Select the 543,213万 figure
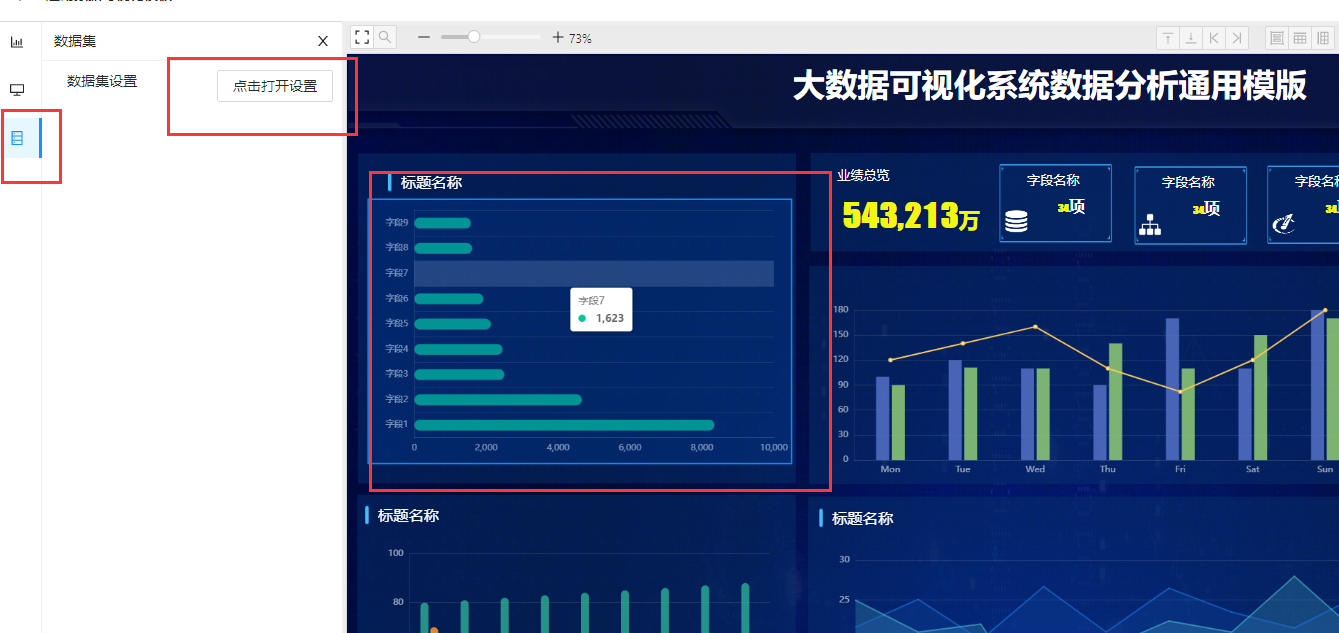This screenshot has height=633, width=1339. pyautogui.click(x=911, y=216)
